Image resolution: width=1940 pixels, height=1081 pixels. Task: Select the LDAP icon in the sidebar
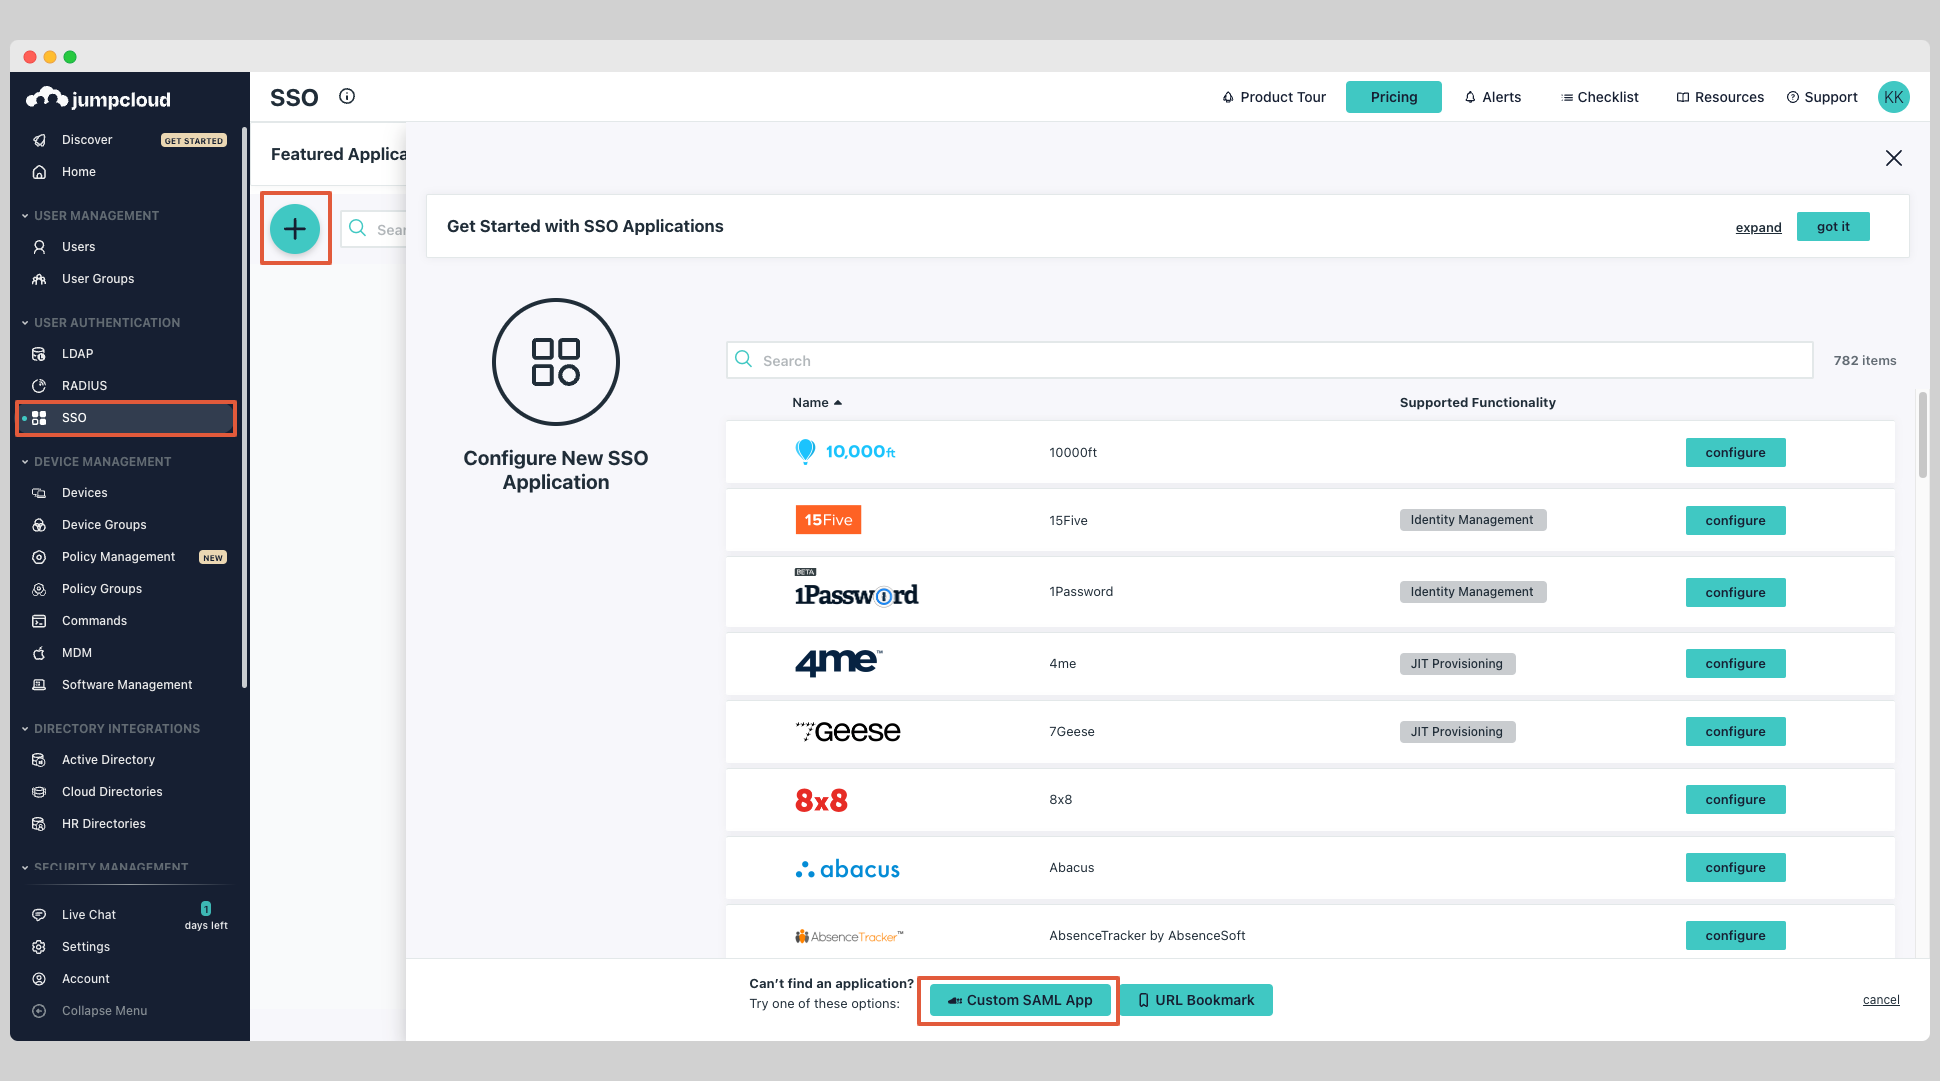[x=38, y=353]
